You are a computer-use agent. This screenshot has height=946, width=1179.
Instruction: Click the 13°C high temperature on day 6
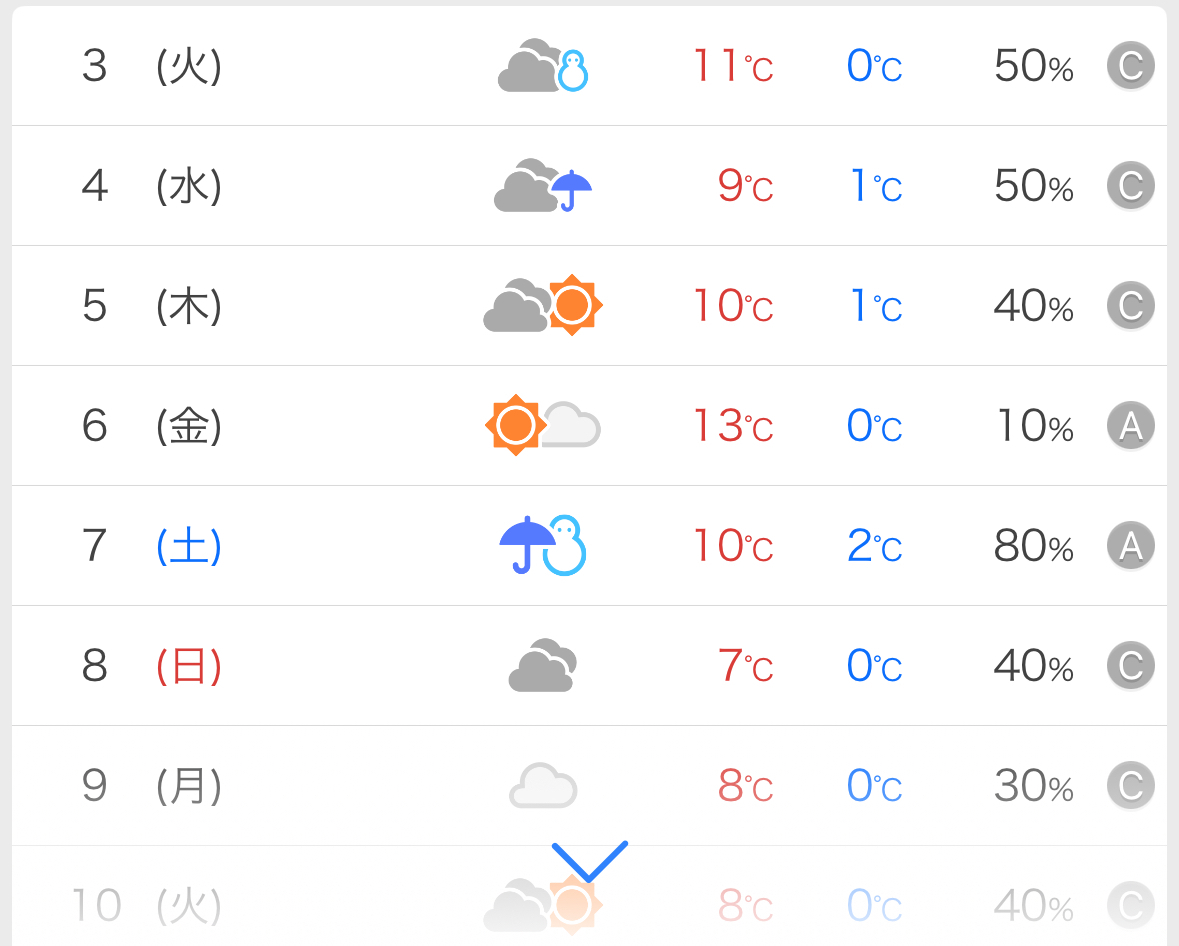click(x=733, y=426)
